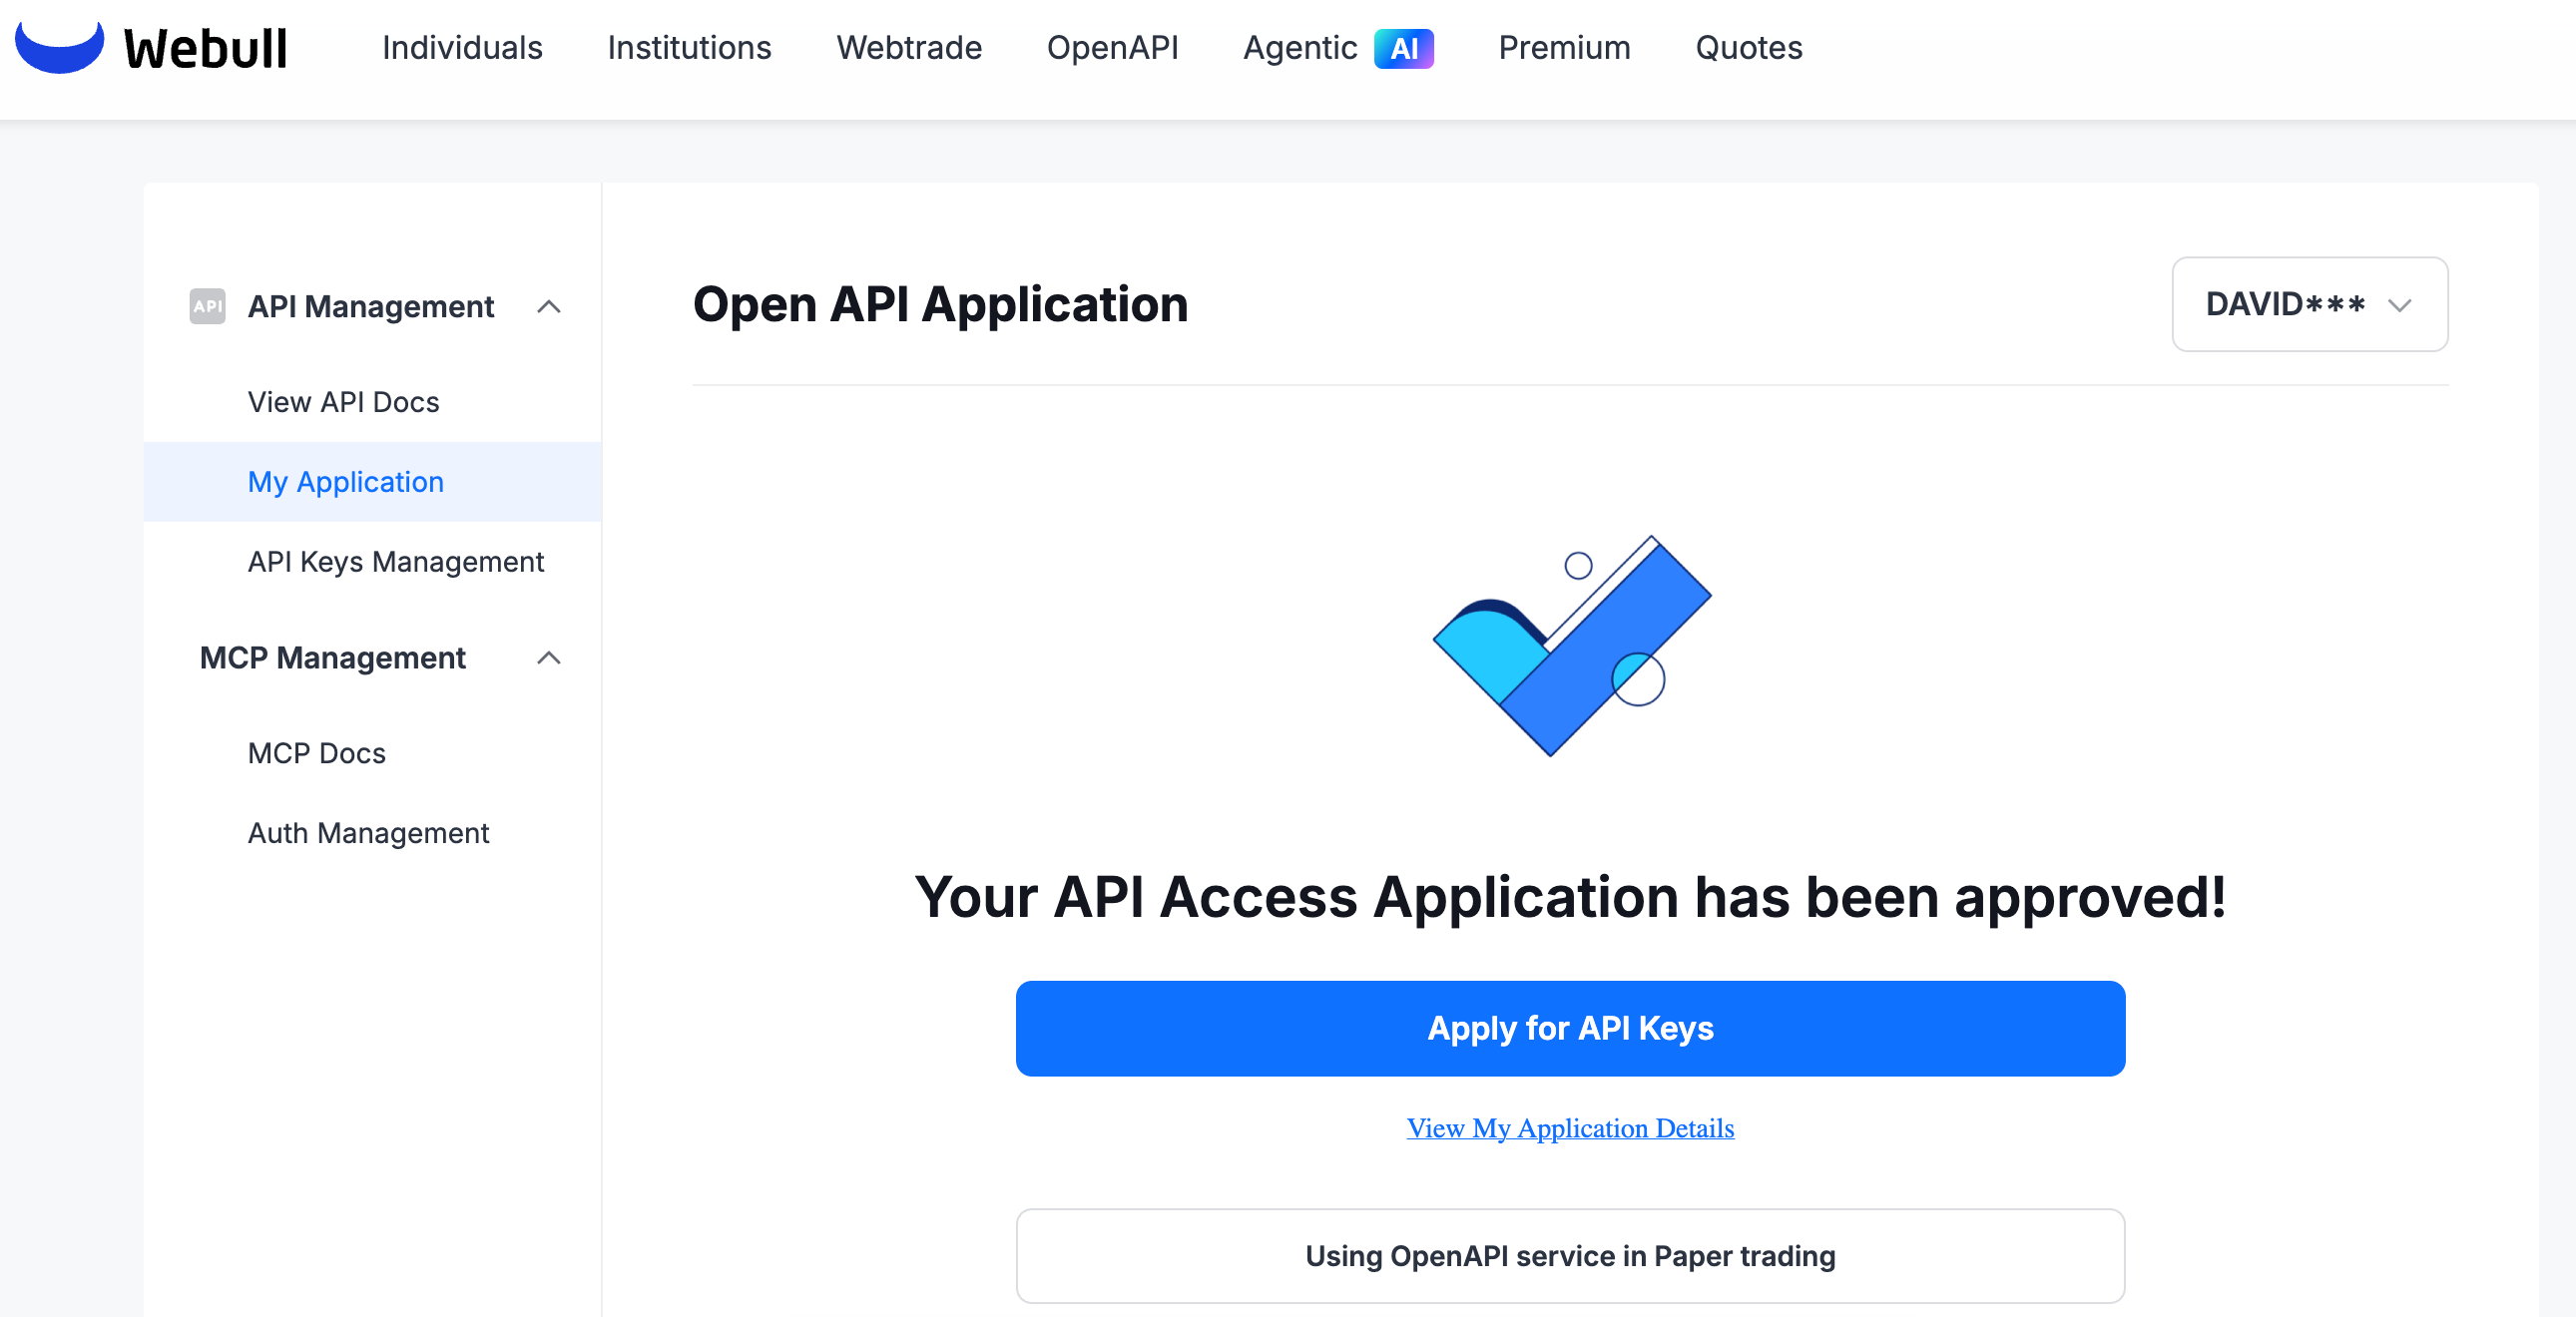Open the Institutions menu
This screenshot has height=1317, width=2576.
pyautogui.click(x=689, y=48)
